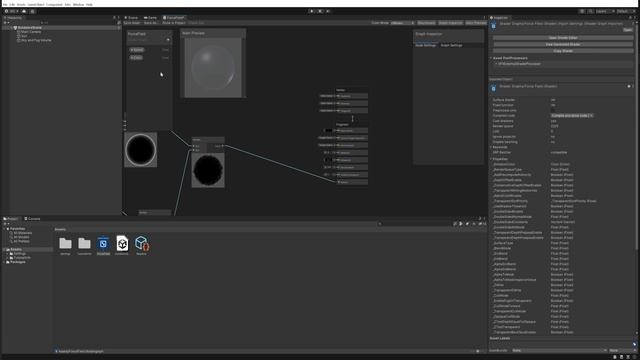Screen dimensions: 640x360
Task: Click View Generated Shader button
Action: (563, 44)
